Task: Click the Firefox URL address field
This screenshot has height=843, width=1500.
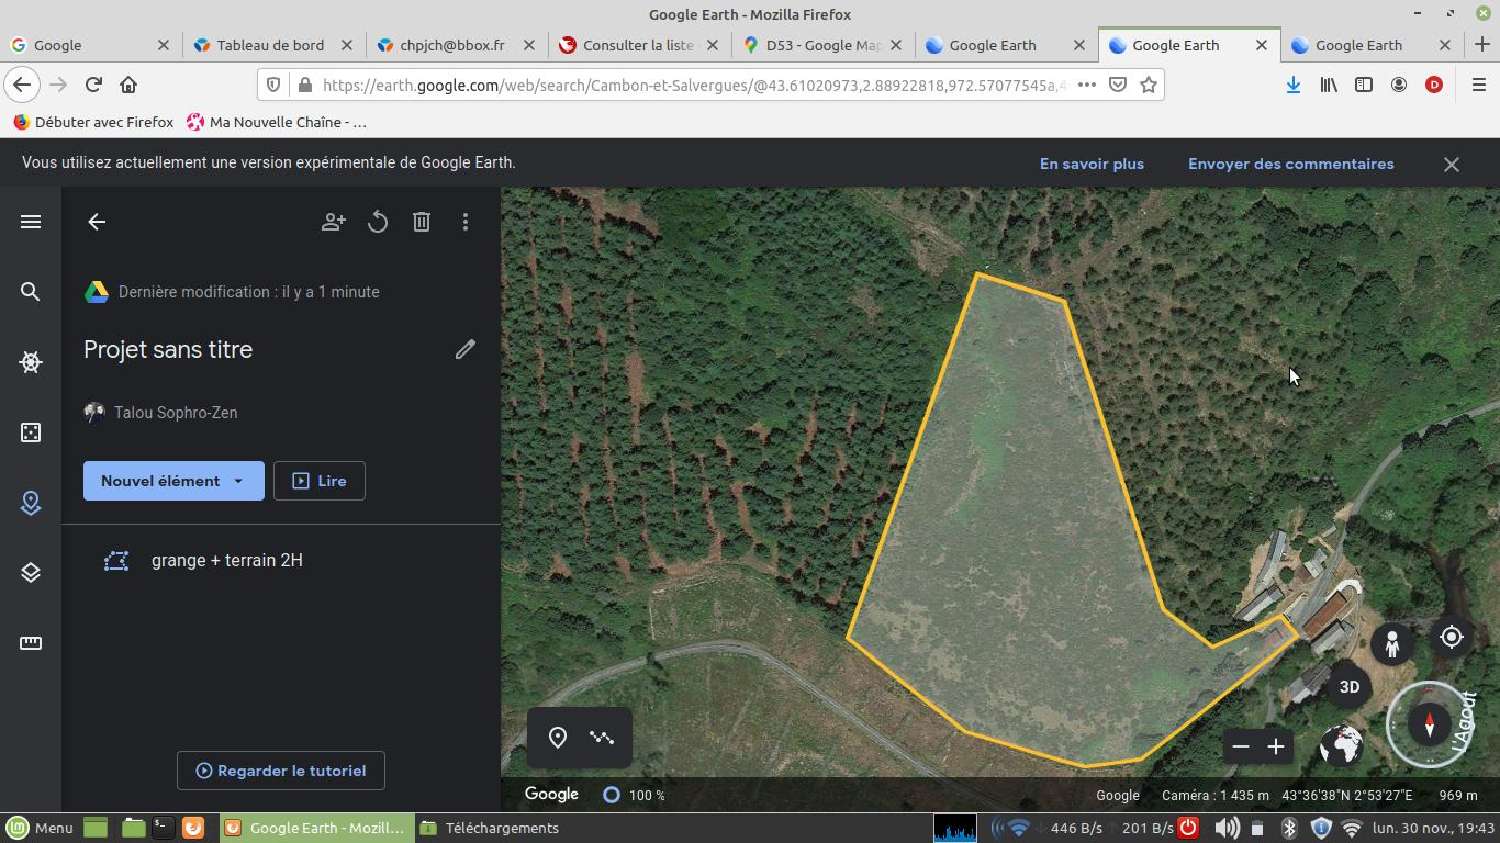Action: (x=696, y=85)
